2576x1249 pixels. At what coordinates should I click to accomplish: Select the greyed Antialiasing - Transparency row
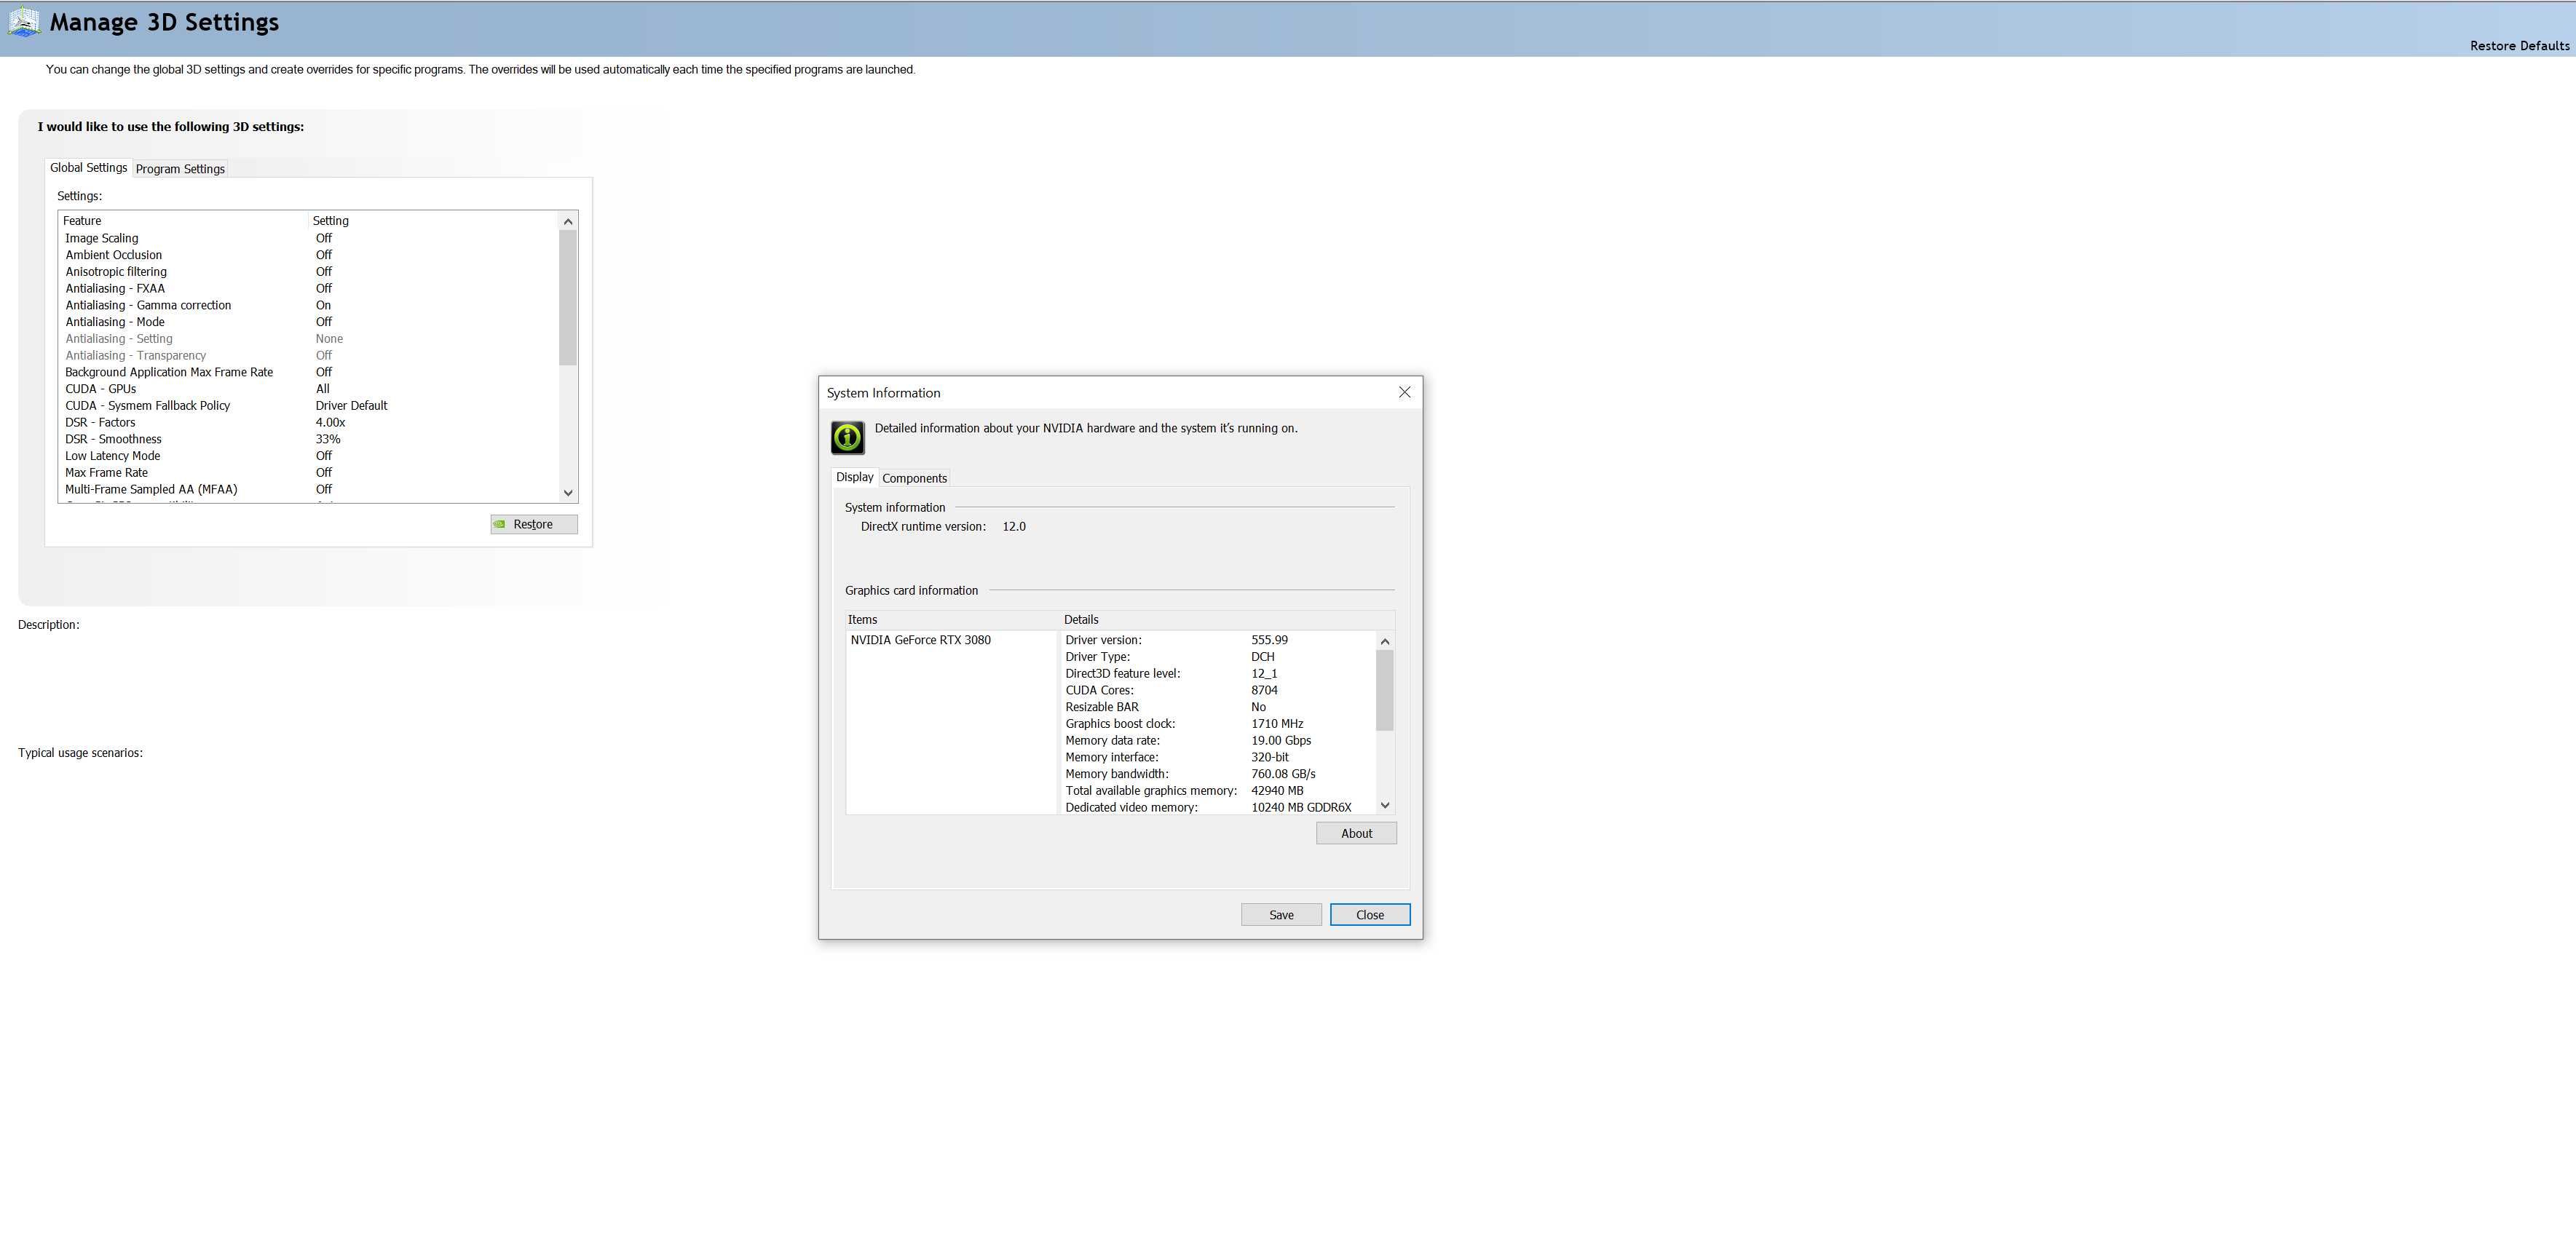pos(308,355)
